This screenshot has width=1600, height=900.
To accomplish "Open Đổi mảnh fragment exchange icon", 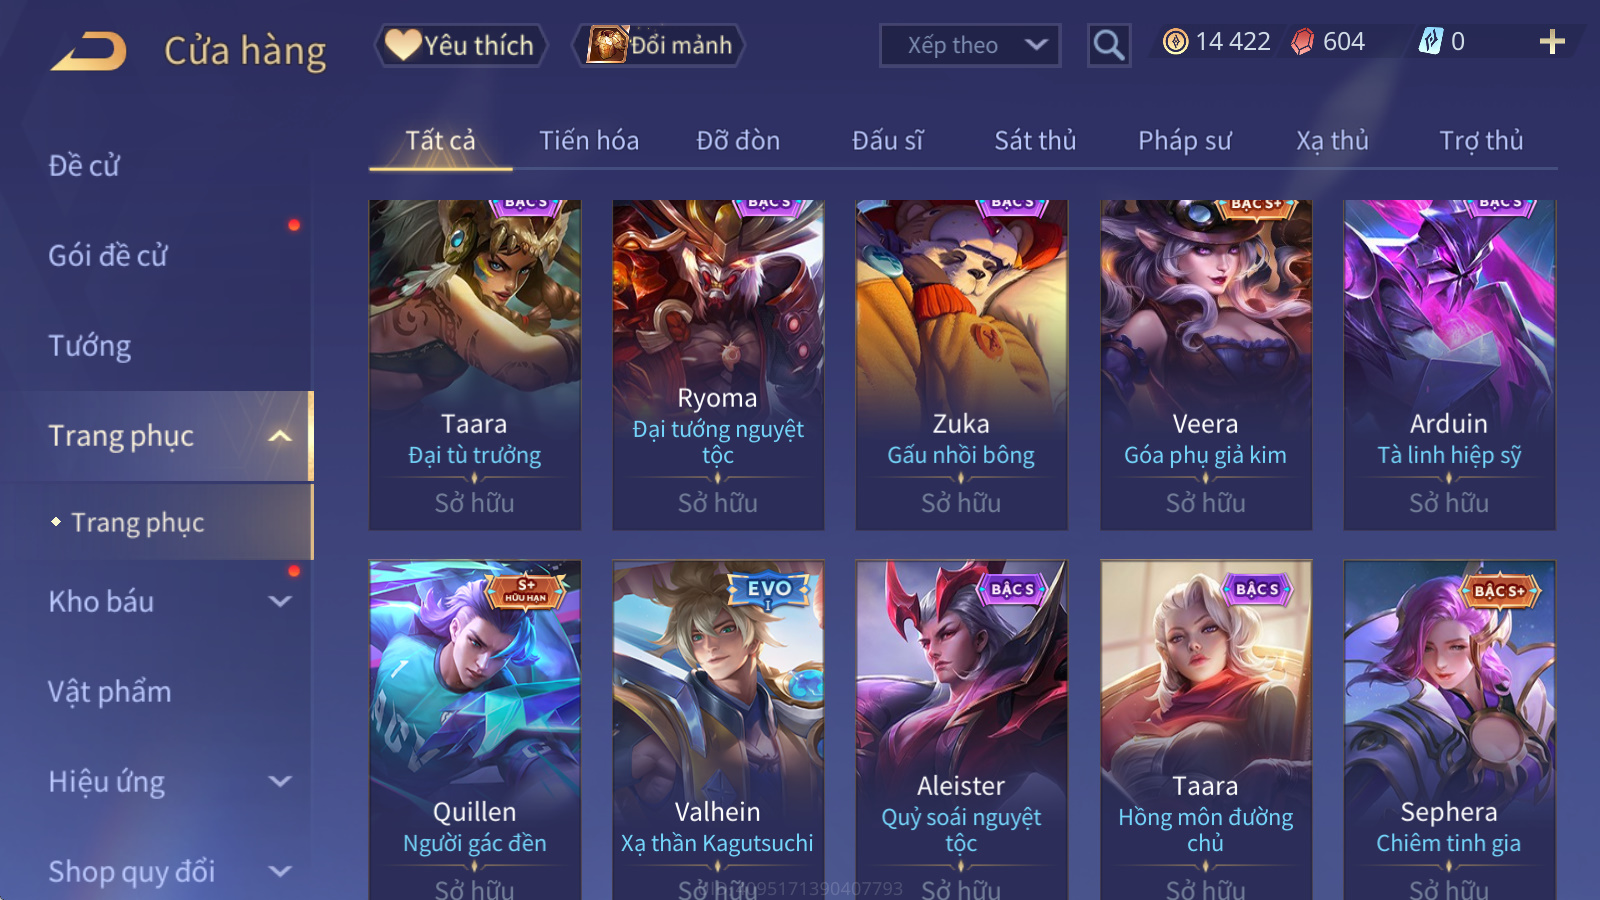I will (659, 45).
